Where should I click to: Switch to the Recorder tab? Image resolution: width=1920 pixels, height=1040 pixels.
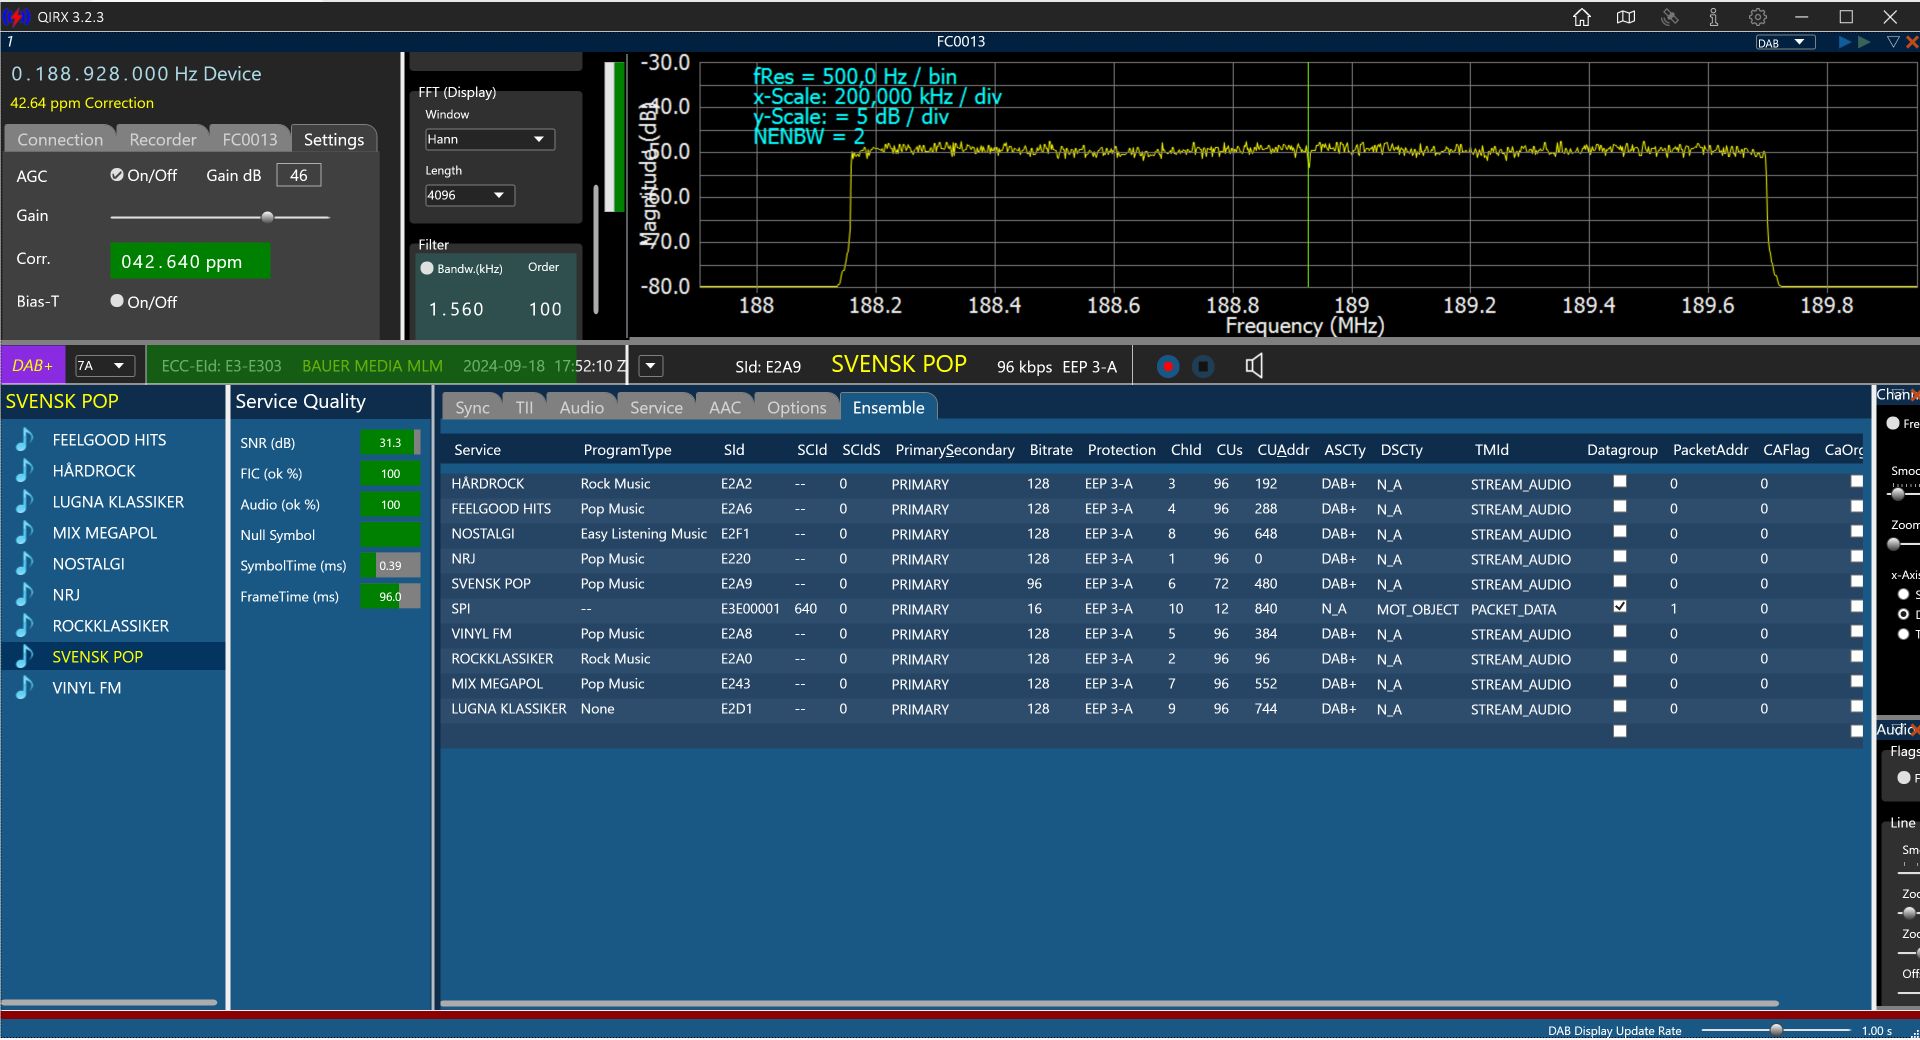tap(162, 140)
